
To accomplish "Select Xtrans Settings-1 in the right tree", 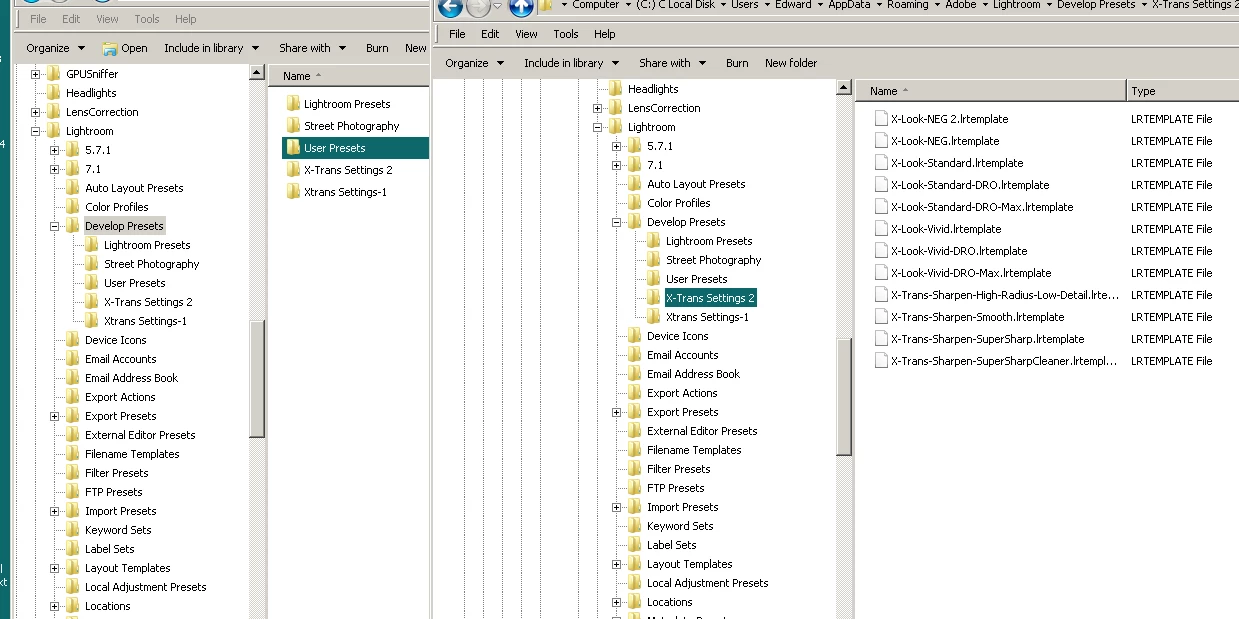I will [707, 317].
